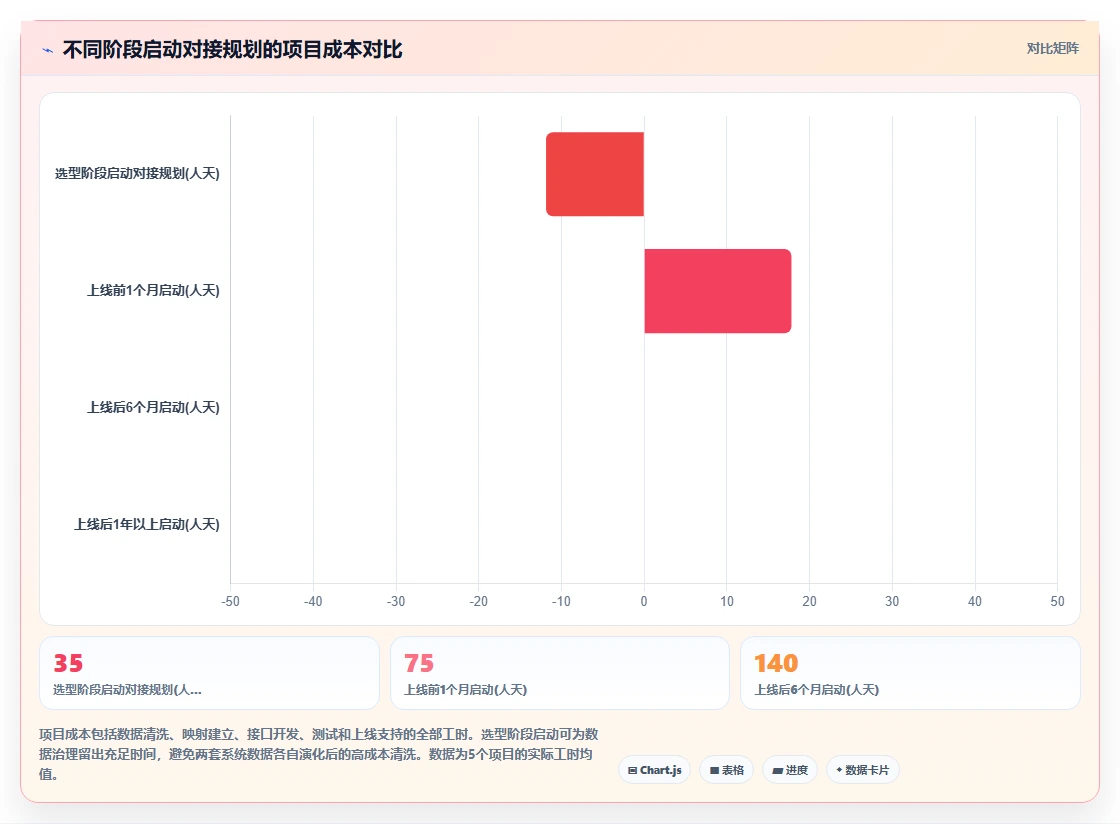Click the card caption 上线前1个月启动(人天)
1120x824 pixels.
tap(466, 690)
